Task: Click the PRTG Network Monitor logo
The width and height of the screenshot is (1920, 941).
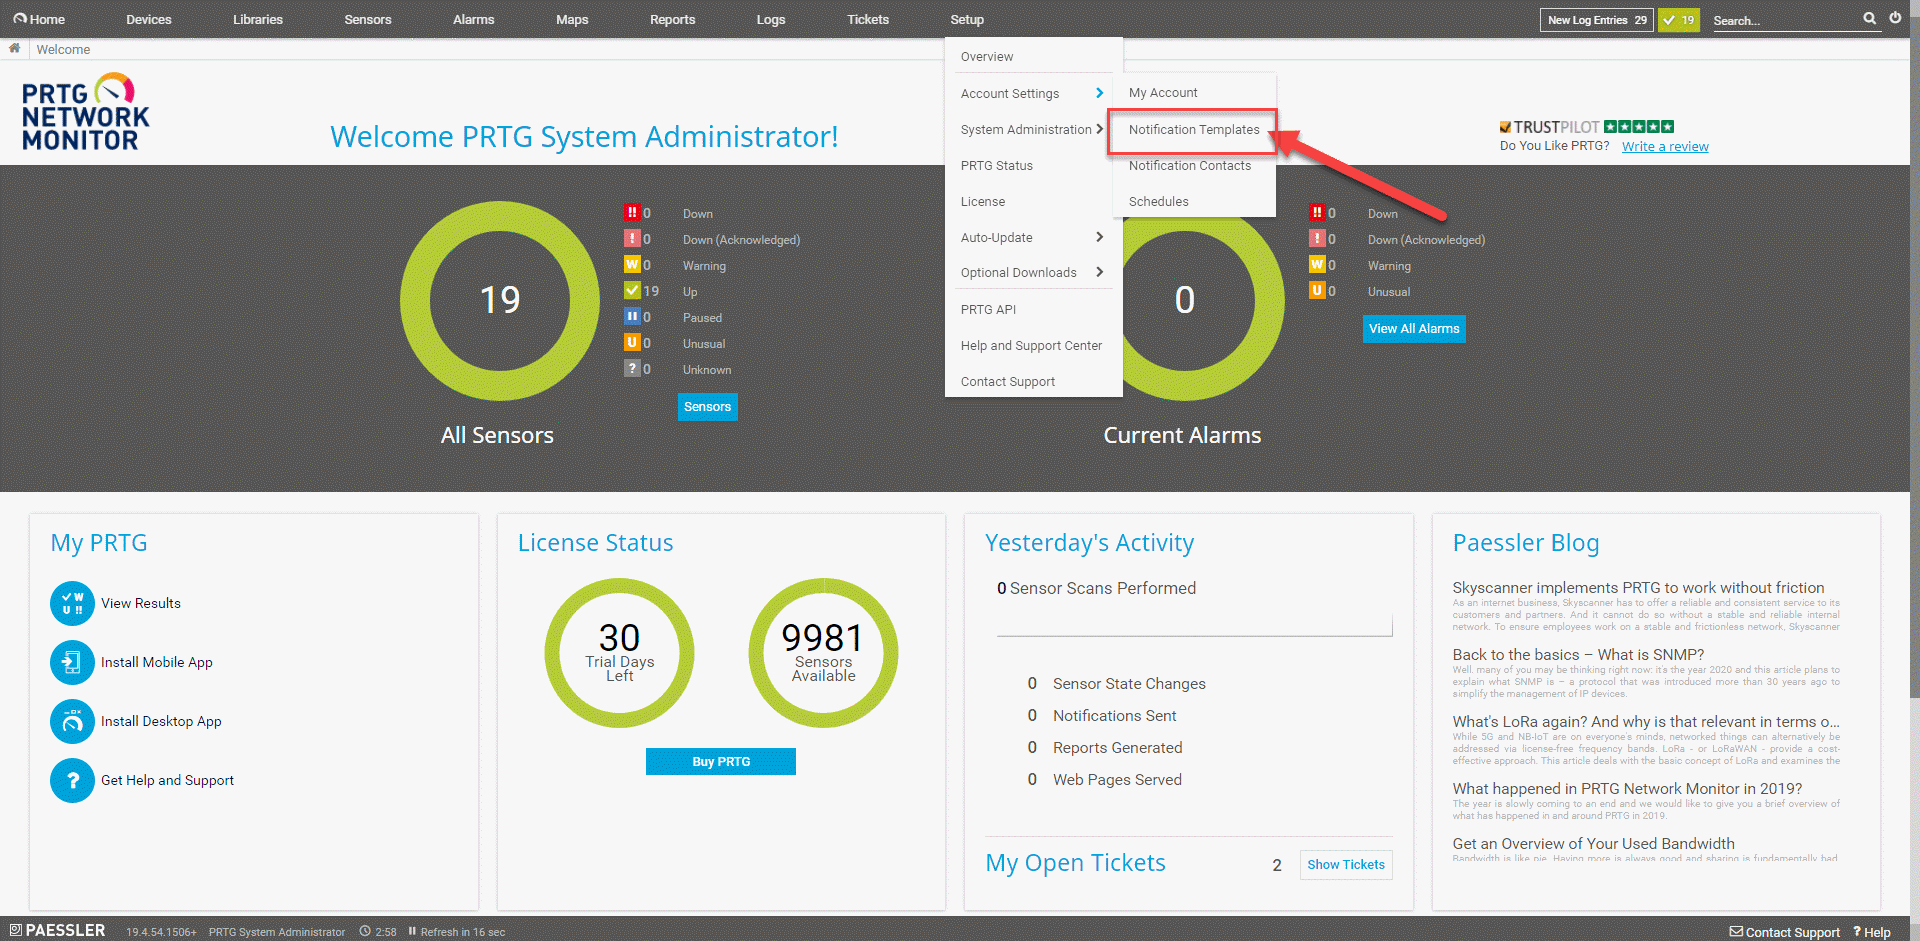Action: [x=85, y=111]
